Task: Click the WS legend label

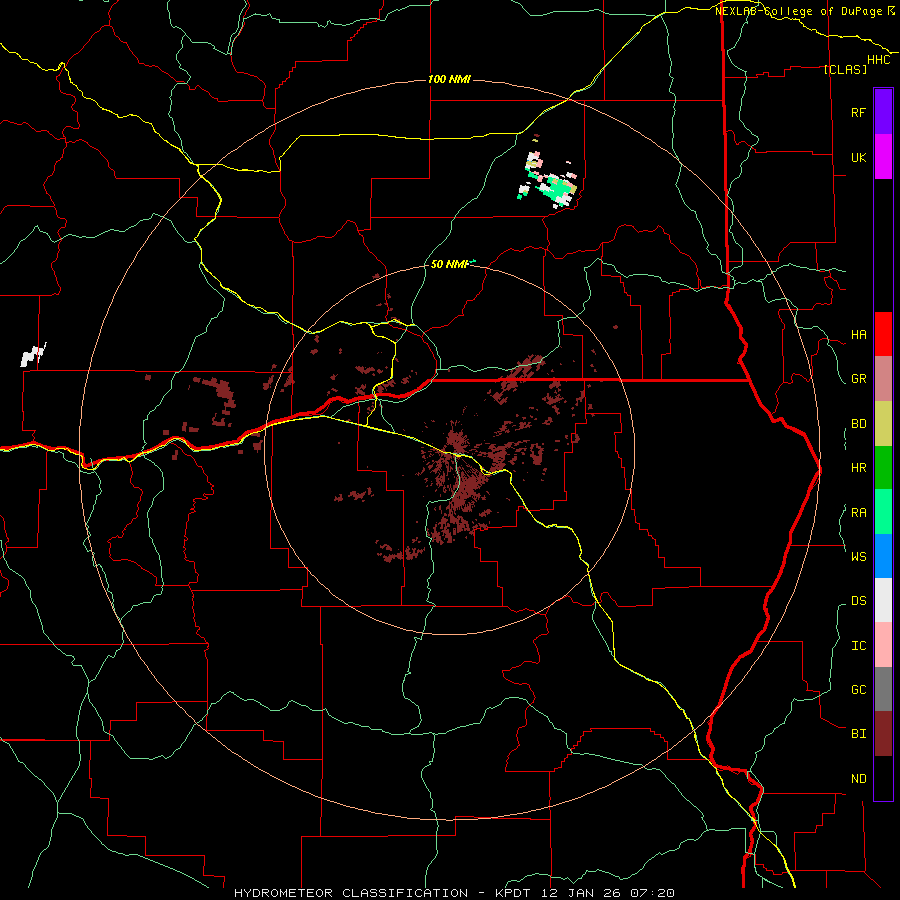Action: (858, 557)
